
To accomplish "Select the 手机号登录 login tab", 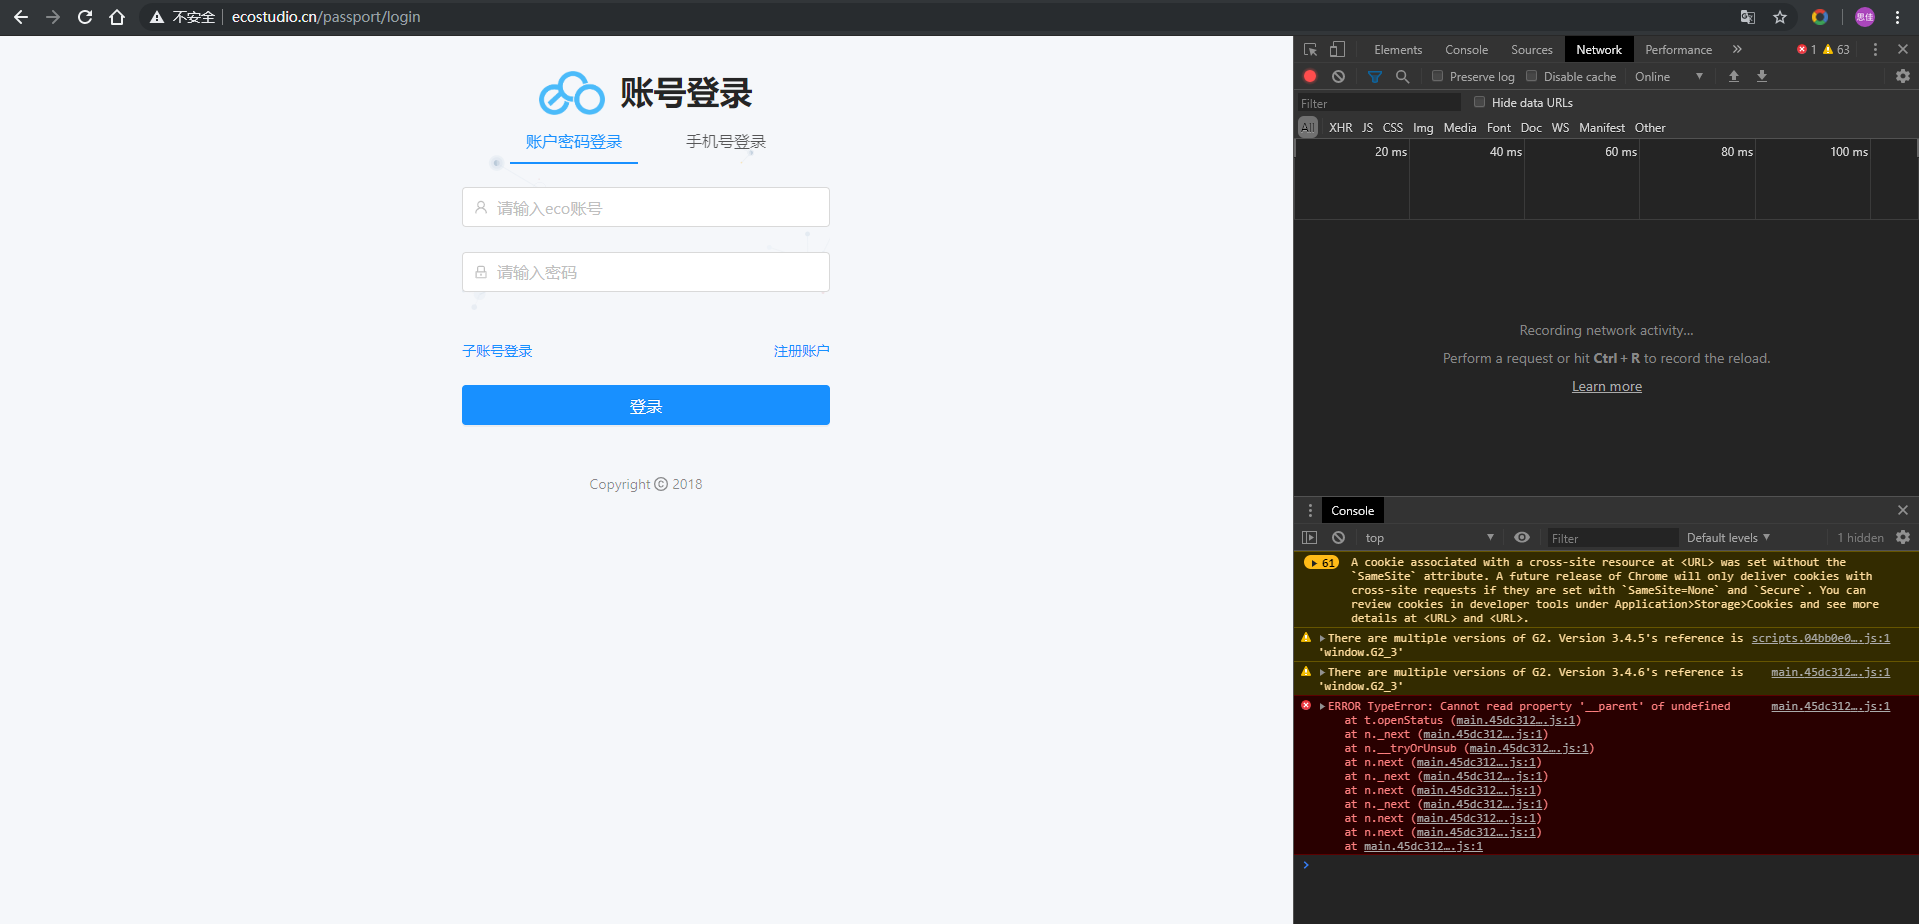I will (x=726, y=141).
